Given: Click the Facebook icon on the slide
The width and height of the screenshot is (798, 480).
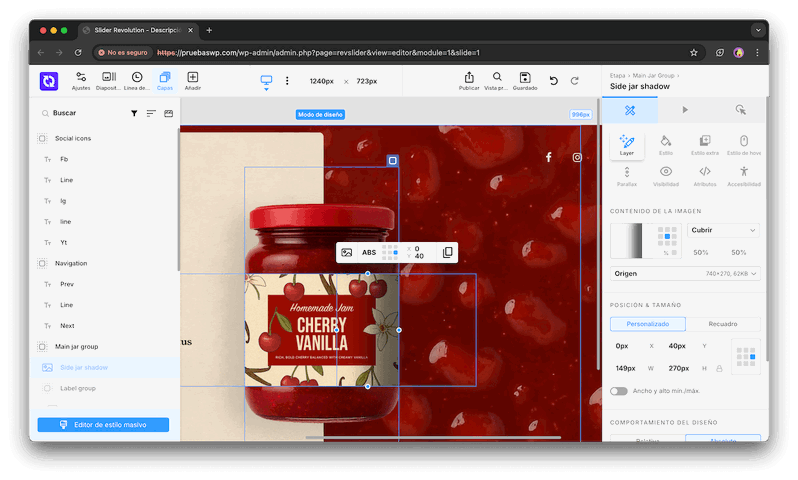Looking at the screenshot, I should (549, 157).
